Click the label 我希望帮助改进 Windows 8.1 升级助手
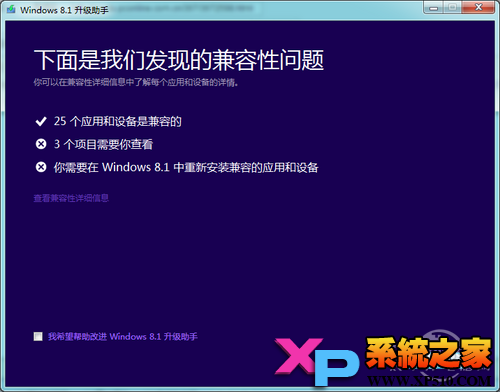The width and height of the screenshot is (500, 392). click(x=123, y=336)
